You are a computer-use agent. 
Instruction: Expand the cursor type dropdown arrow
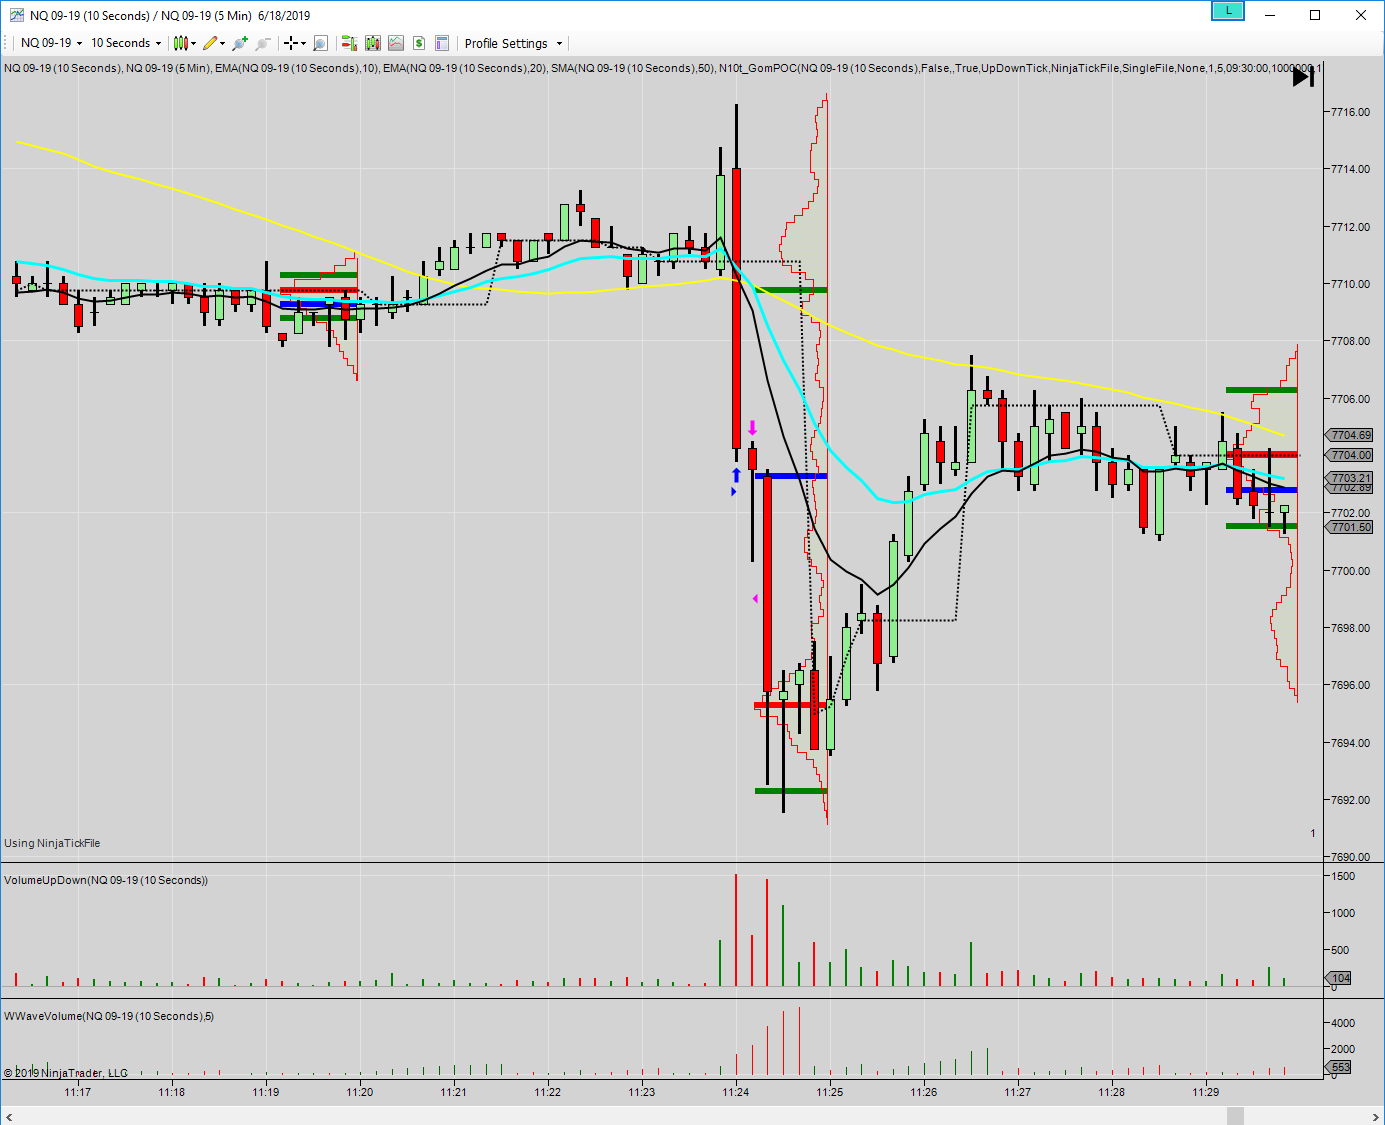[x=303, y=43]
